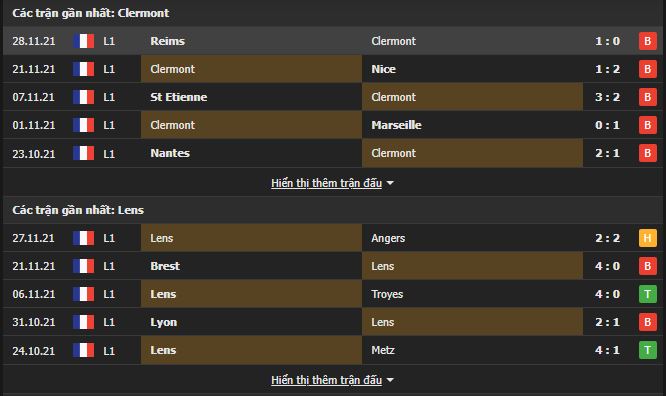Click the French flag on 24.10.21 row
The image size is (666, 396).
click(x=83, y=350)
